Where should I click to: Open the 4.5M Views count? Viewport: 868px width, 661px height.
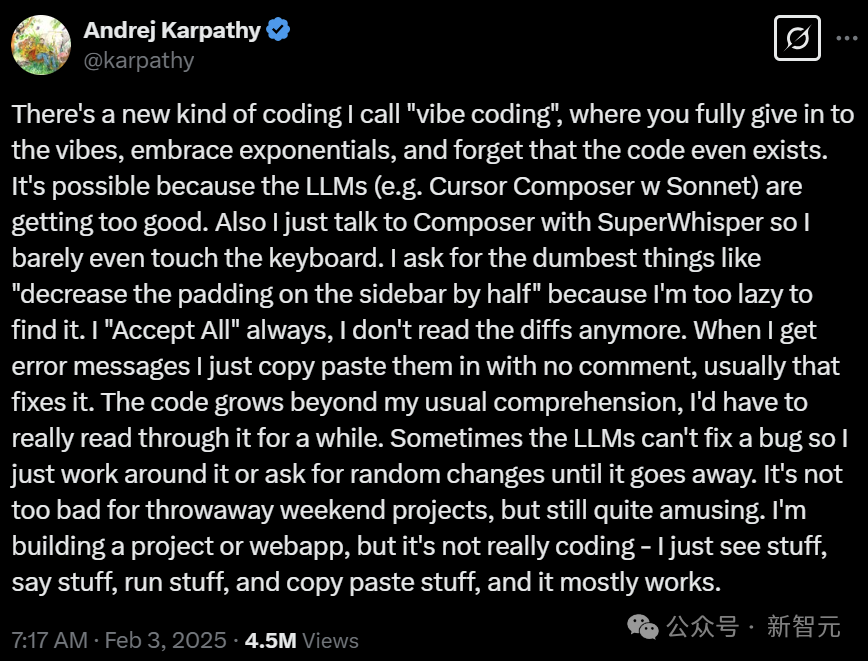(x=302, y=641)
